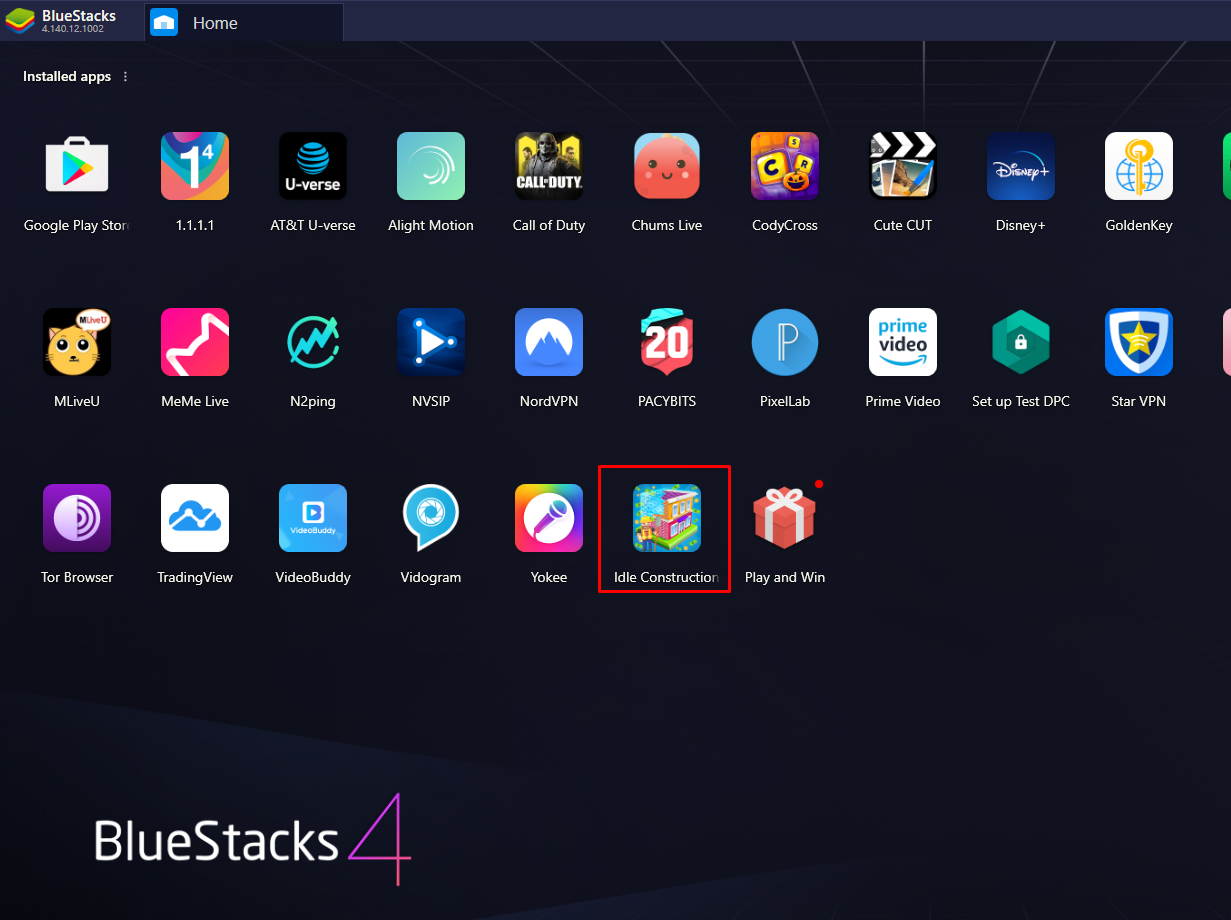1231x920 pixels.
Task: Launch VideoBuddy app
Action: point(313,518)
